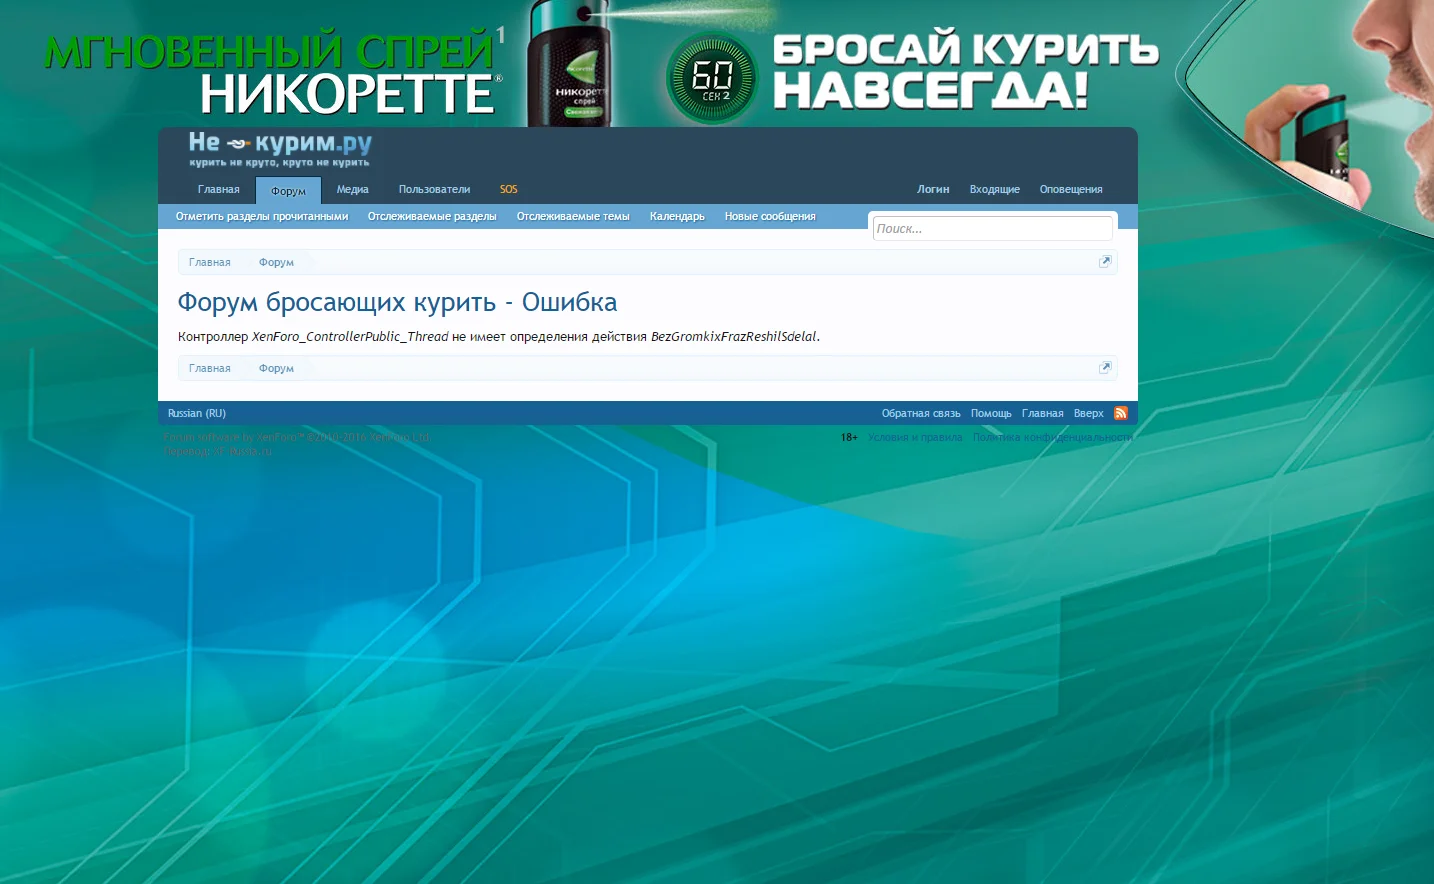Image resolution: width=1434 pixels, height=884 pixels.
Task: Click the RSS feed icon in the footer
Action: click(1121, 413)
